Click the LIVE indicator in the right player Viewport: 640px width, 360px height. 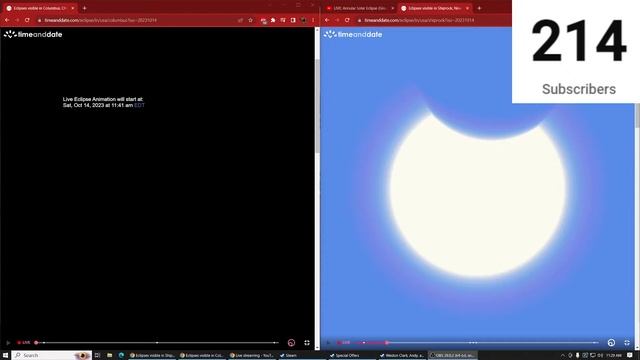(344, 342)
